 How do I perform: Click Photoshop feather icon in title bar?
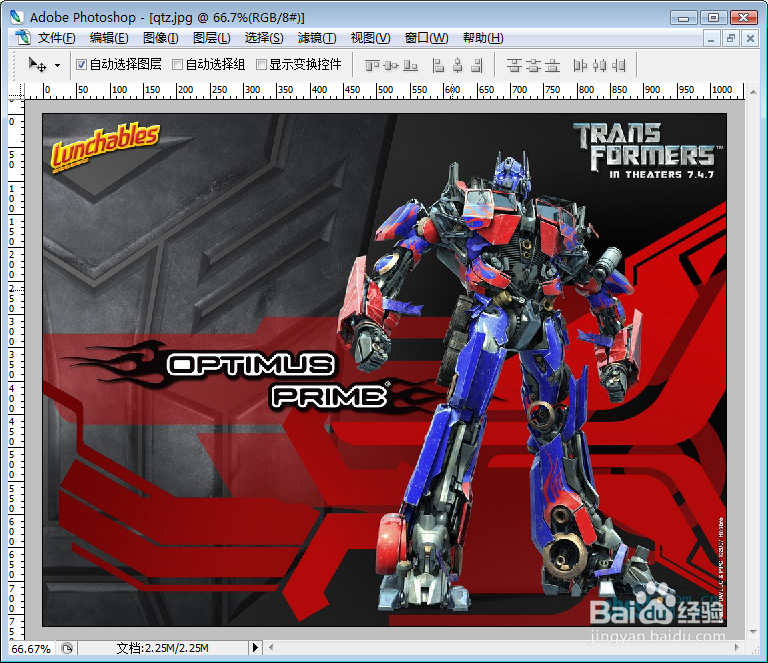click(17, 17)
